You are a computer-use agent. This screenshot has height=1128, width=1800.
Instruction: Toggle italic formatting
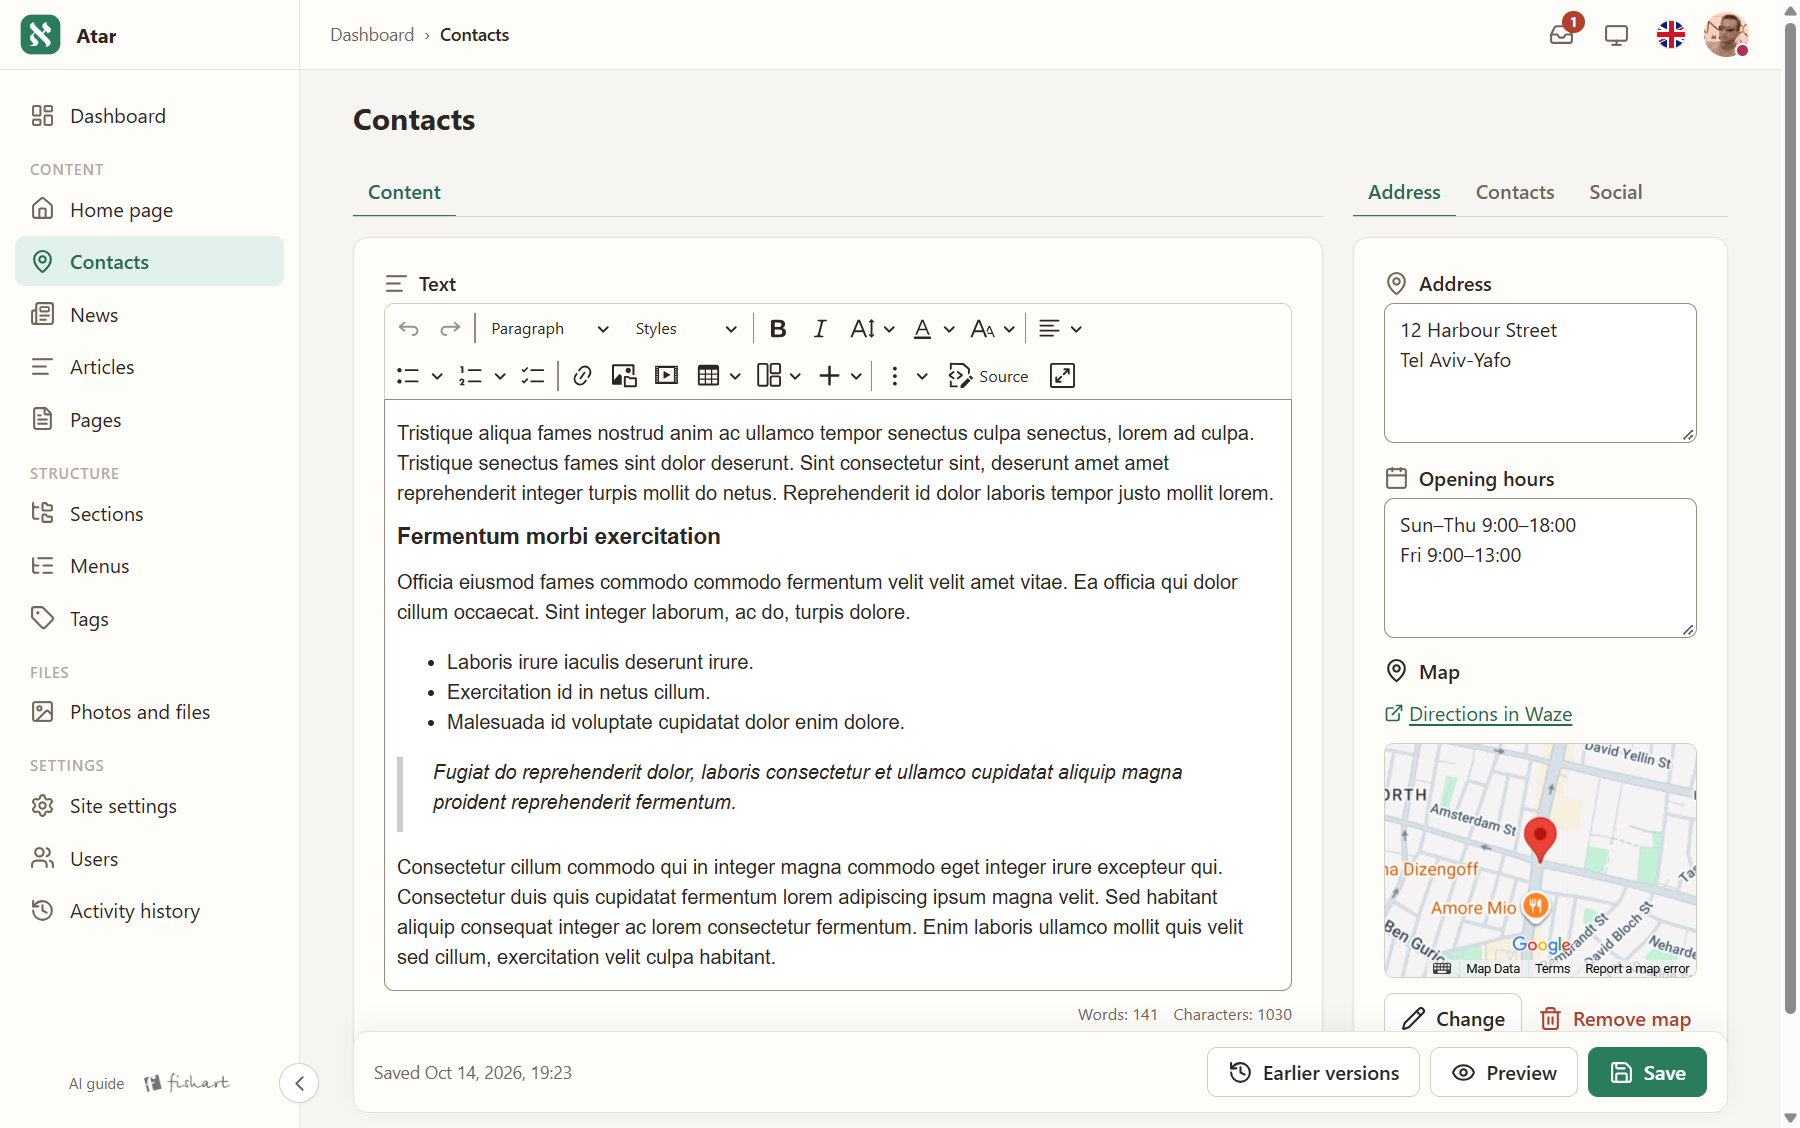pos(820,329)
